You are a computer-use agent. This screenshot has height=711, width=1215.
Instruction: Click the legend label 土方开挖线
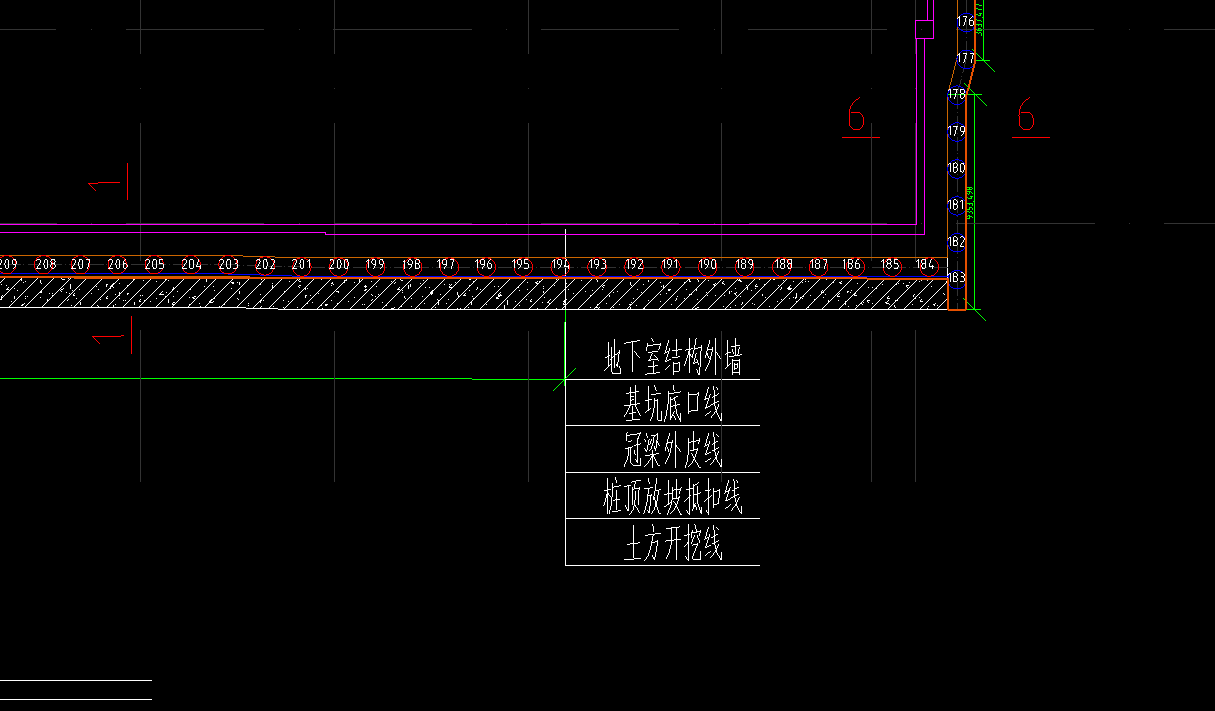(x=673, y=545)
